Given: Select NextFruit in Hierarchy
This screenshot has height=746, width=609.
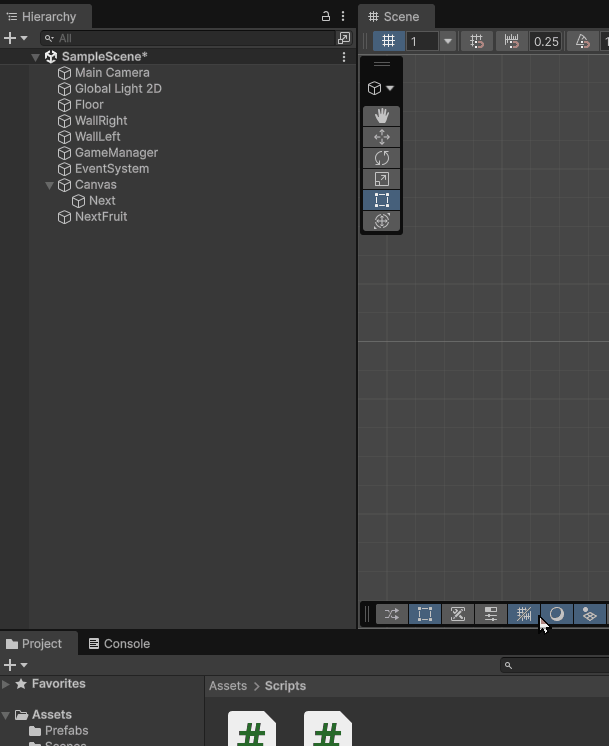Looking at the screenshot, I should [101, 217].
